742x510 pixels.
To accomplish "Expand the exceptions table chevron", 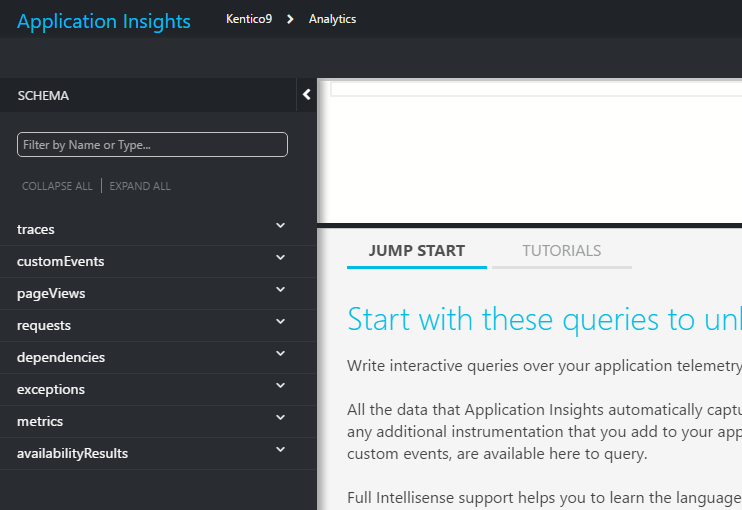I will pos(281,386).
